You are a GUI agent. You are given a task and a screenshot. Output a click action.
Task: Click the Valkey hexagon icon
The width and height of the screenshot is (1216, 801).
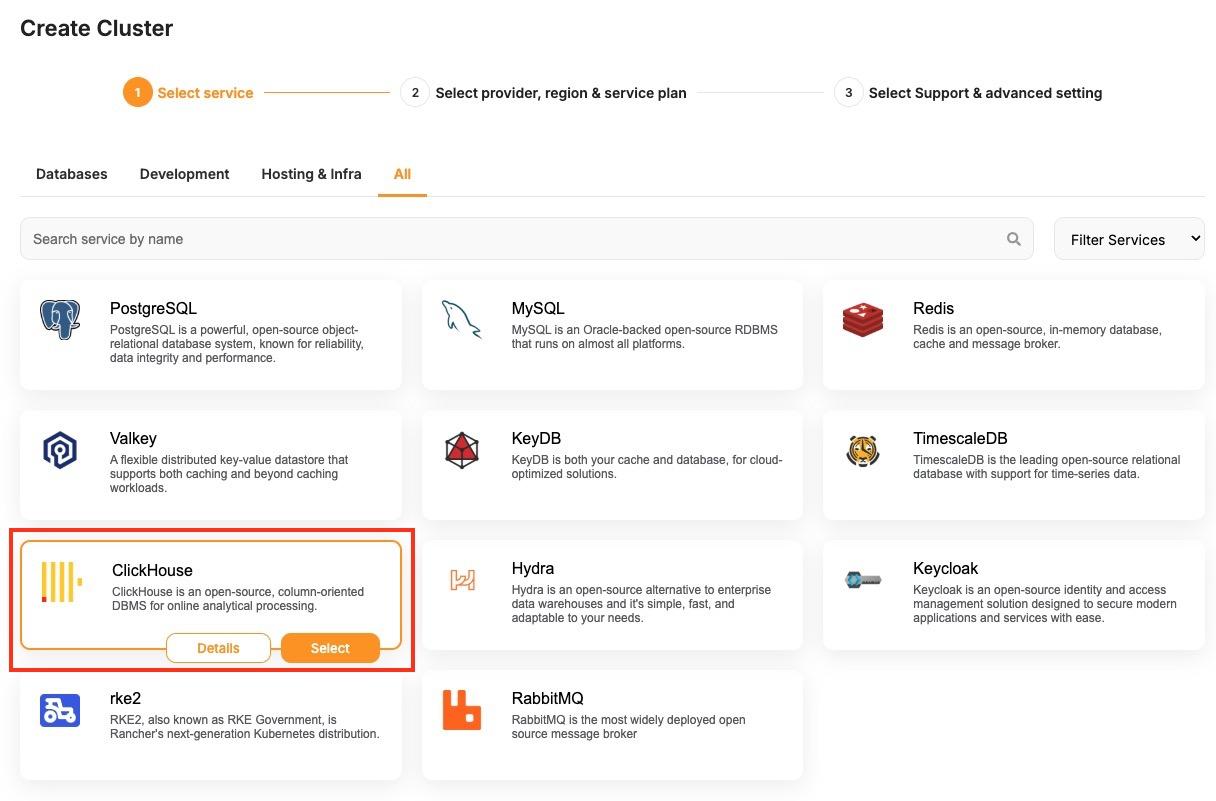click(x=60, y=450)
